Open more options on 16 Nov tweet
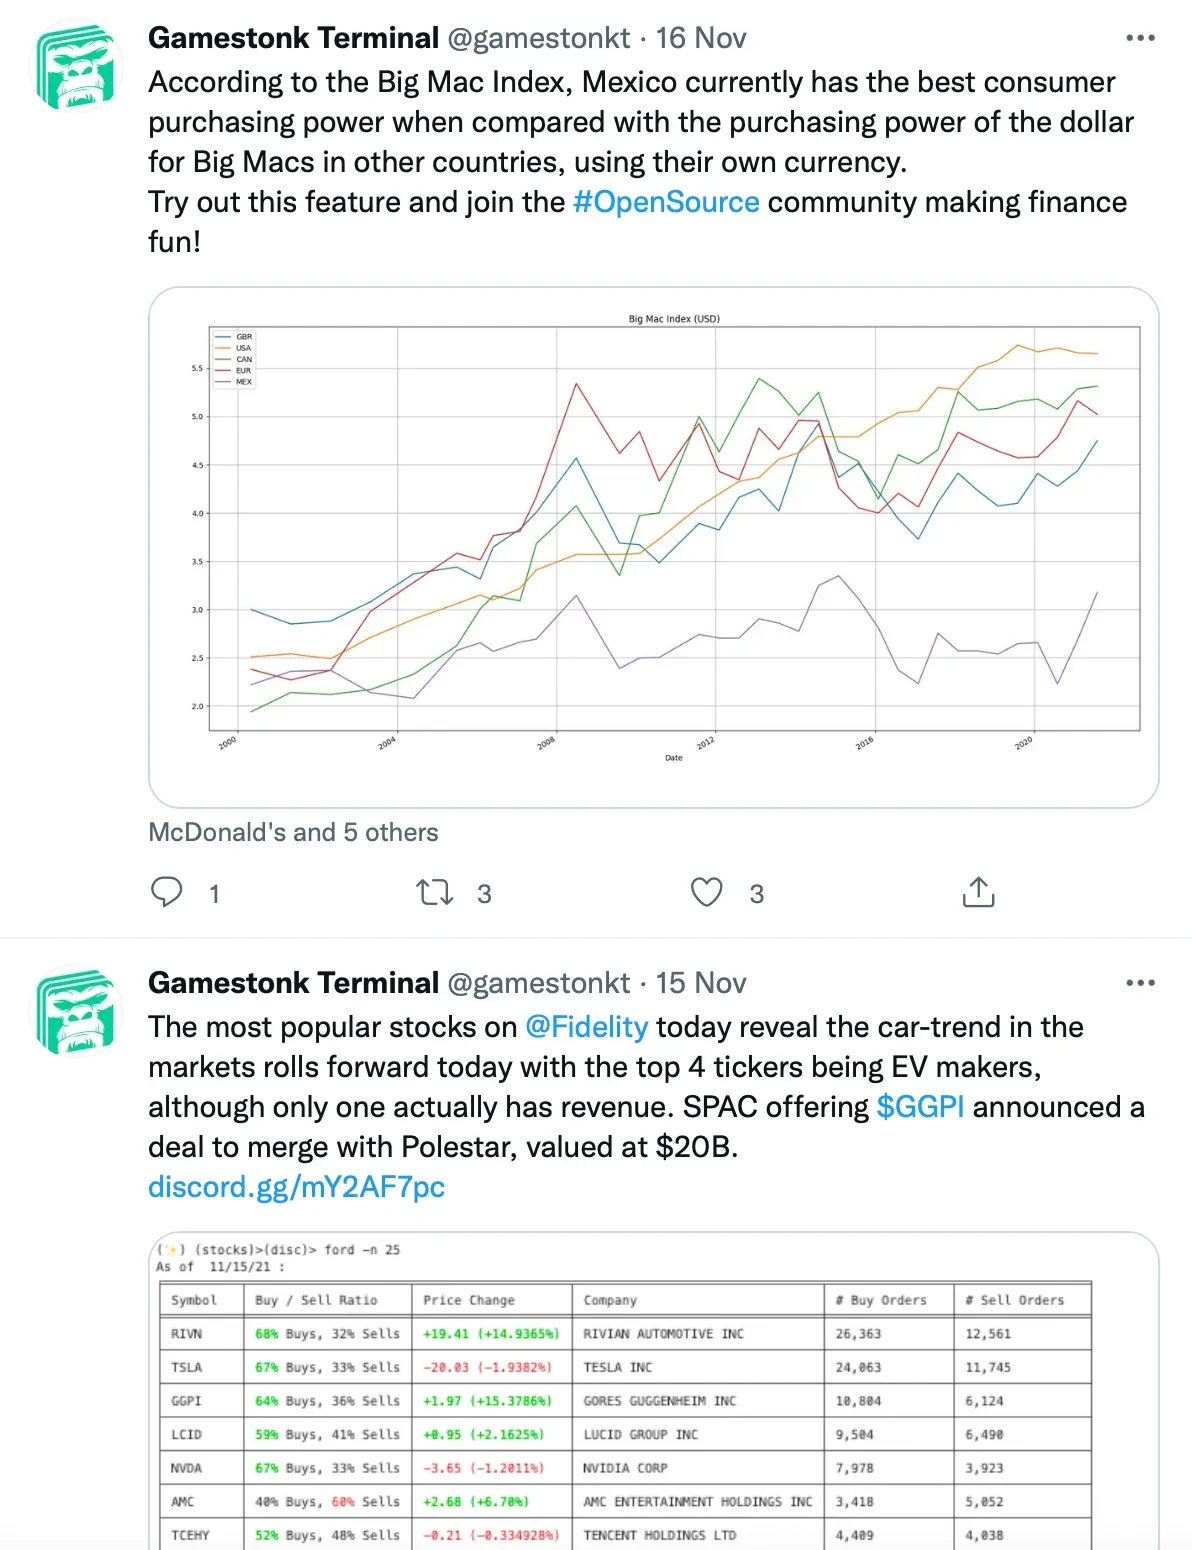The height and width of the screenshot is (1550, 1192). 1140,38
